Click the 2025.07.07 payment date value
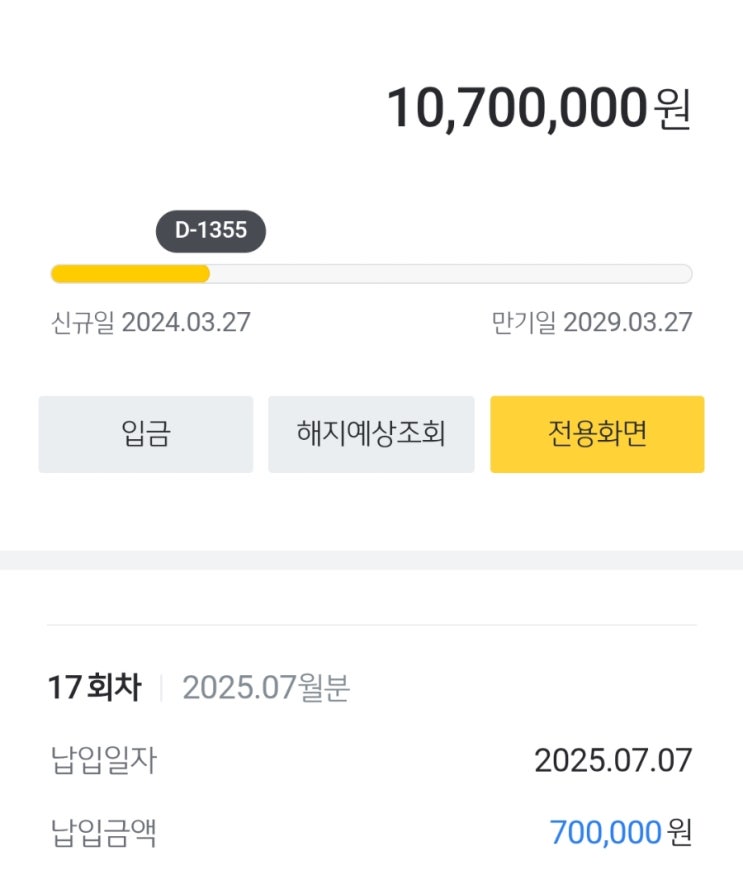Image resolution: width=743 pixels, height=870 pixels. pyautogui.click(x=613, y=761)
